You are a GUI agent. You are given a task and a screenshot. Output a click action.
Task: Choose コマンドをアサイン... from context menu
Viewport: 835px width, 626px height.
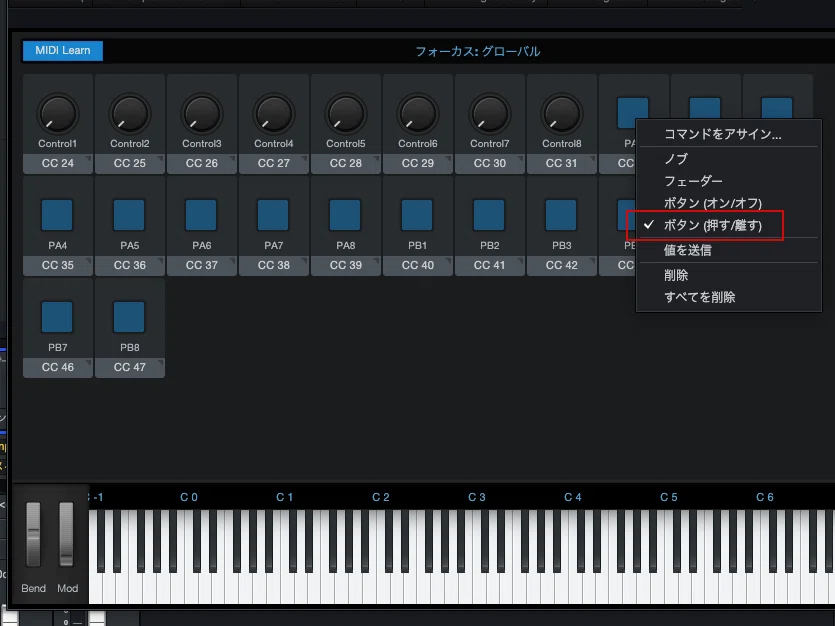tap(728, 134)
